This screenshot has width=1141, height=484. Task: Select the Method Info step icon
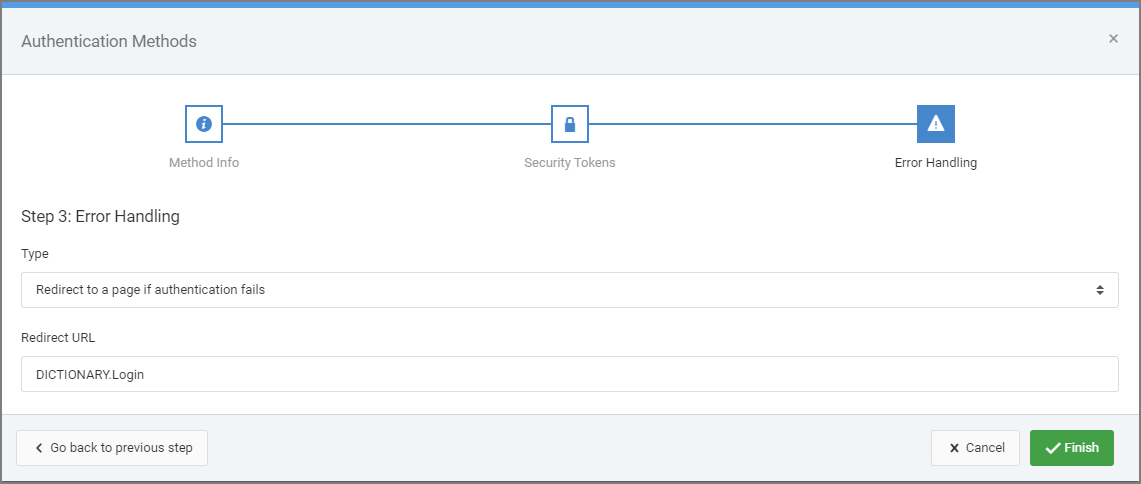tap(204, 124)
